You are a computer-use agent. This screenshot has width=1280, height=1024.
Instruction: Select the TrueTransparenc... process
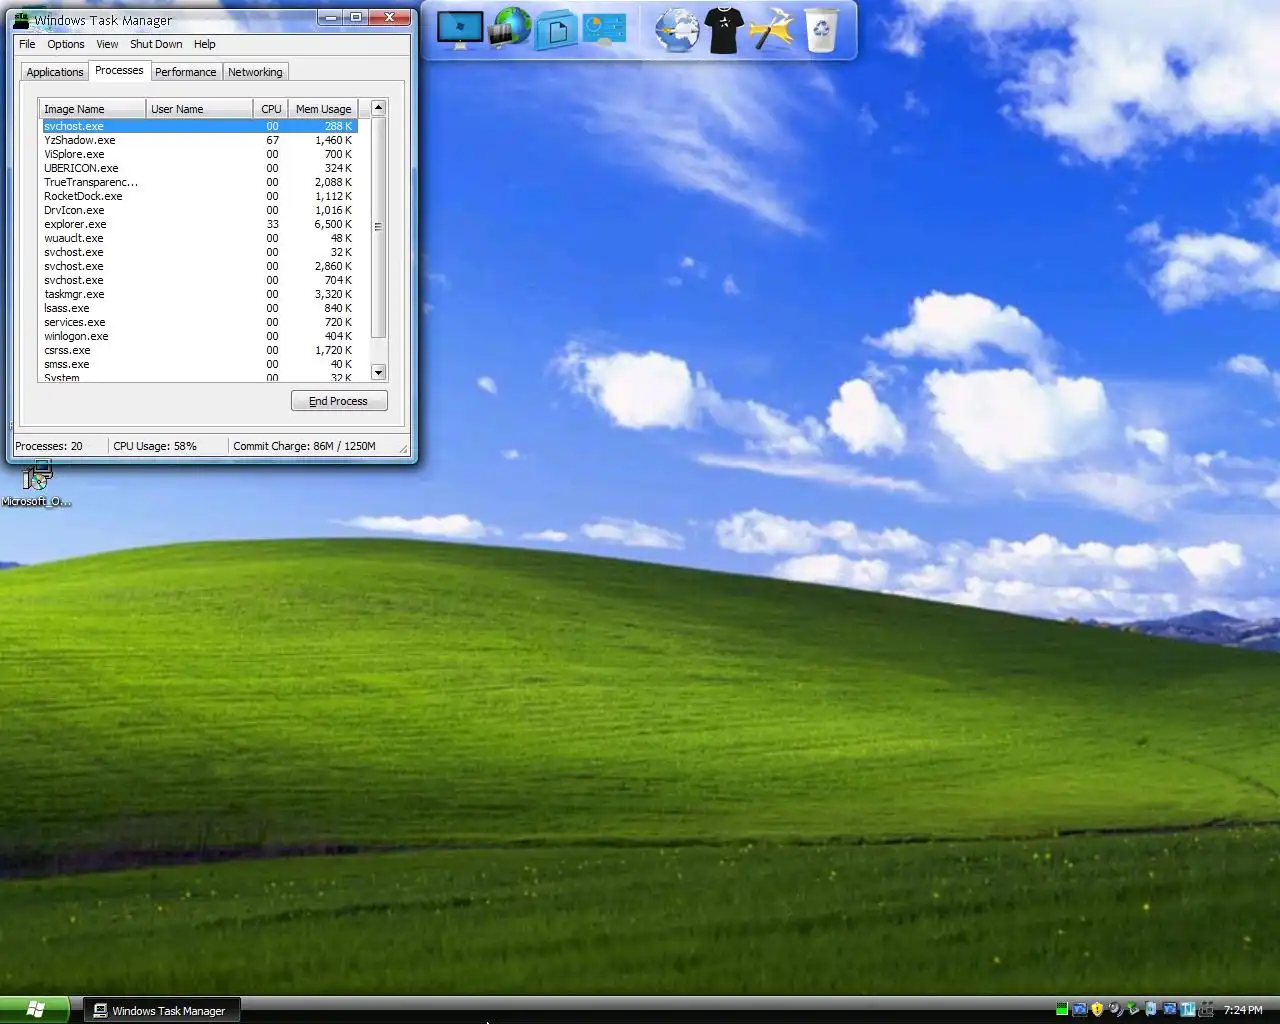pyautogui.click(x=199, y=182)
